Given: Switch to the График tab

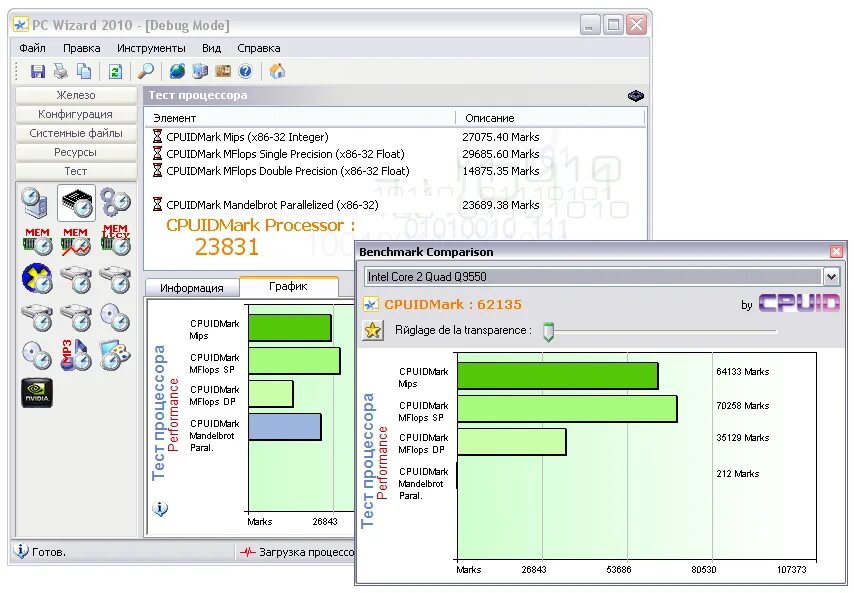Looking at the screenshot, I should (288, 286).
